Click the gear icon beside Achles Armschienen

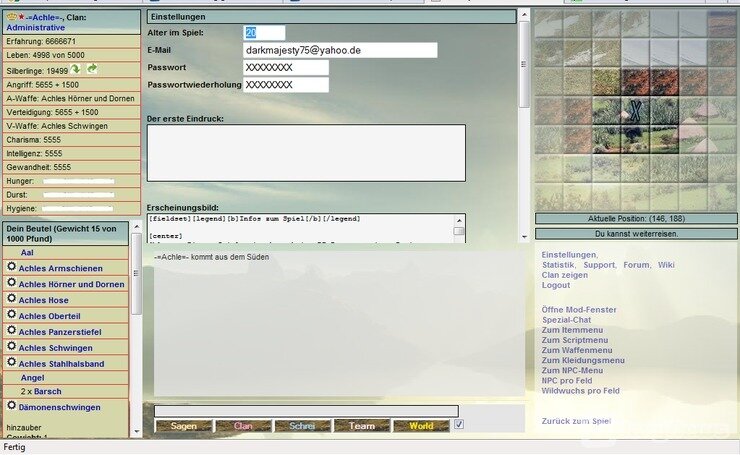(x=11, y=267)
